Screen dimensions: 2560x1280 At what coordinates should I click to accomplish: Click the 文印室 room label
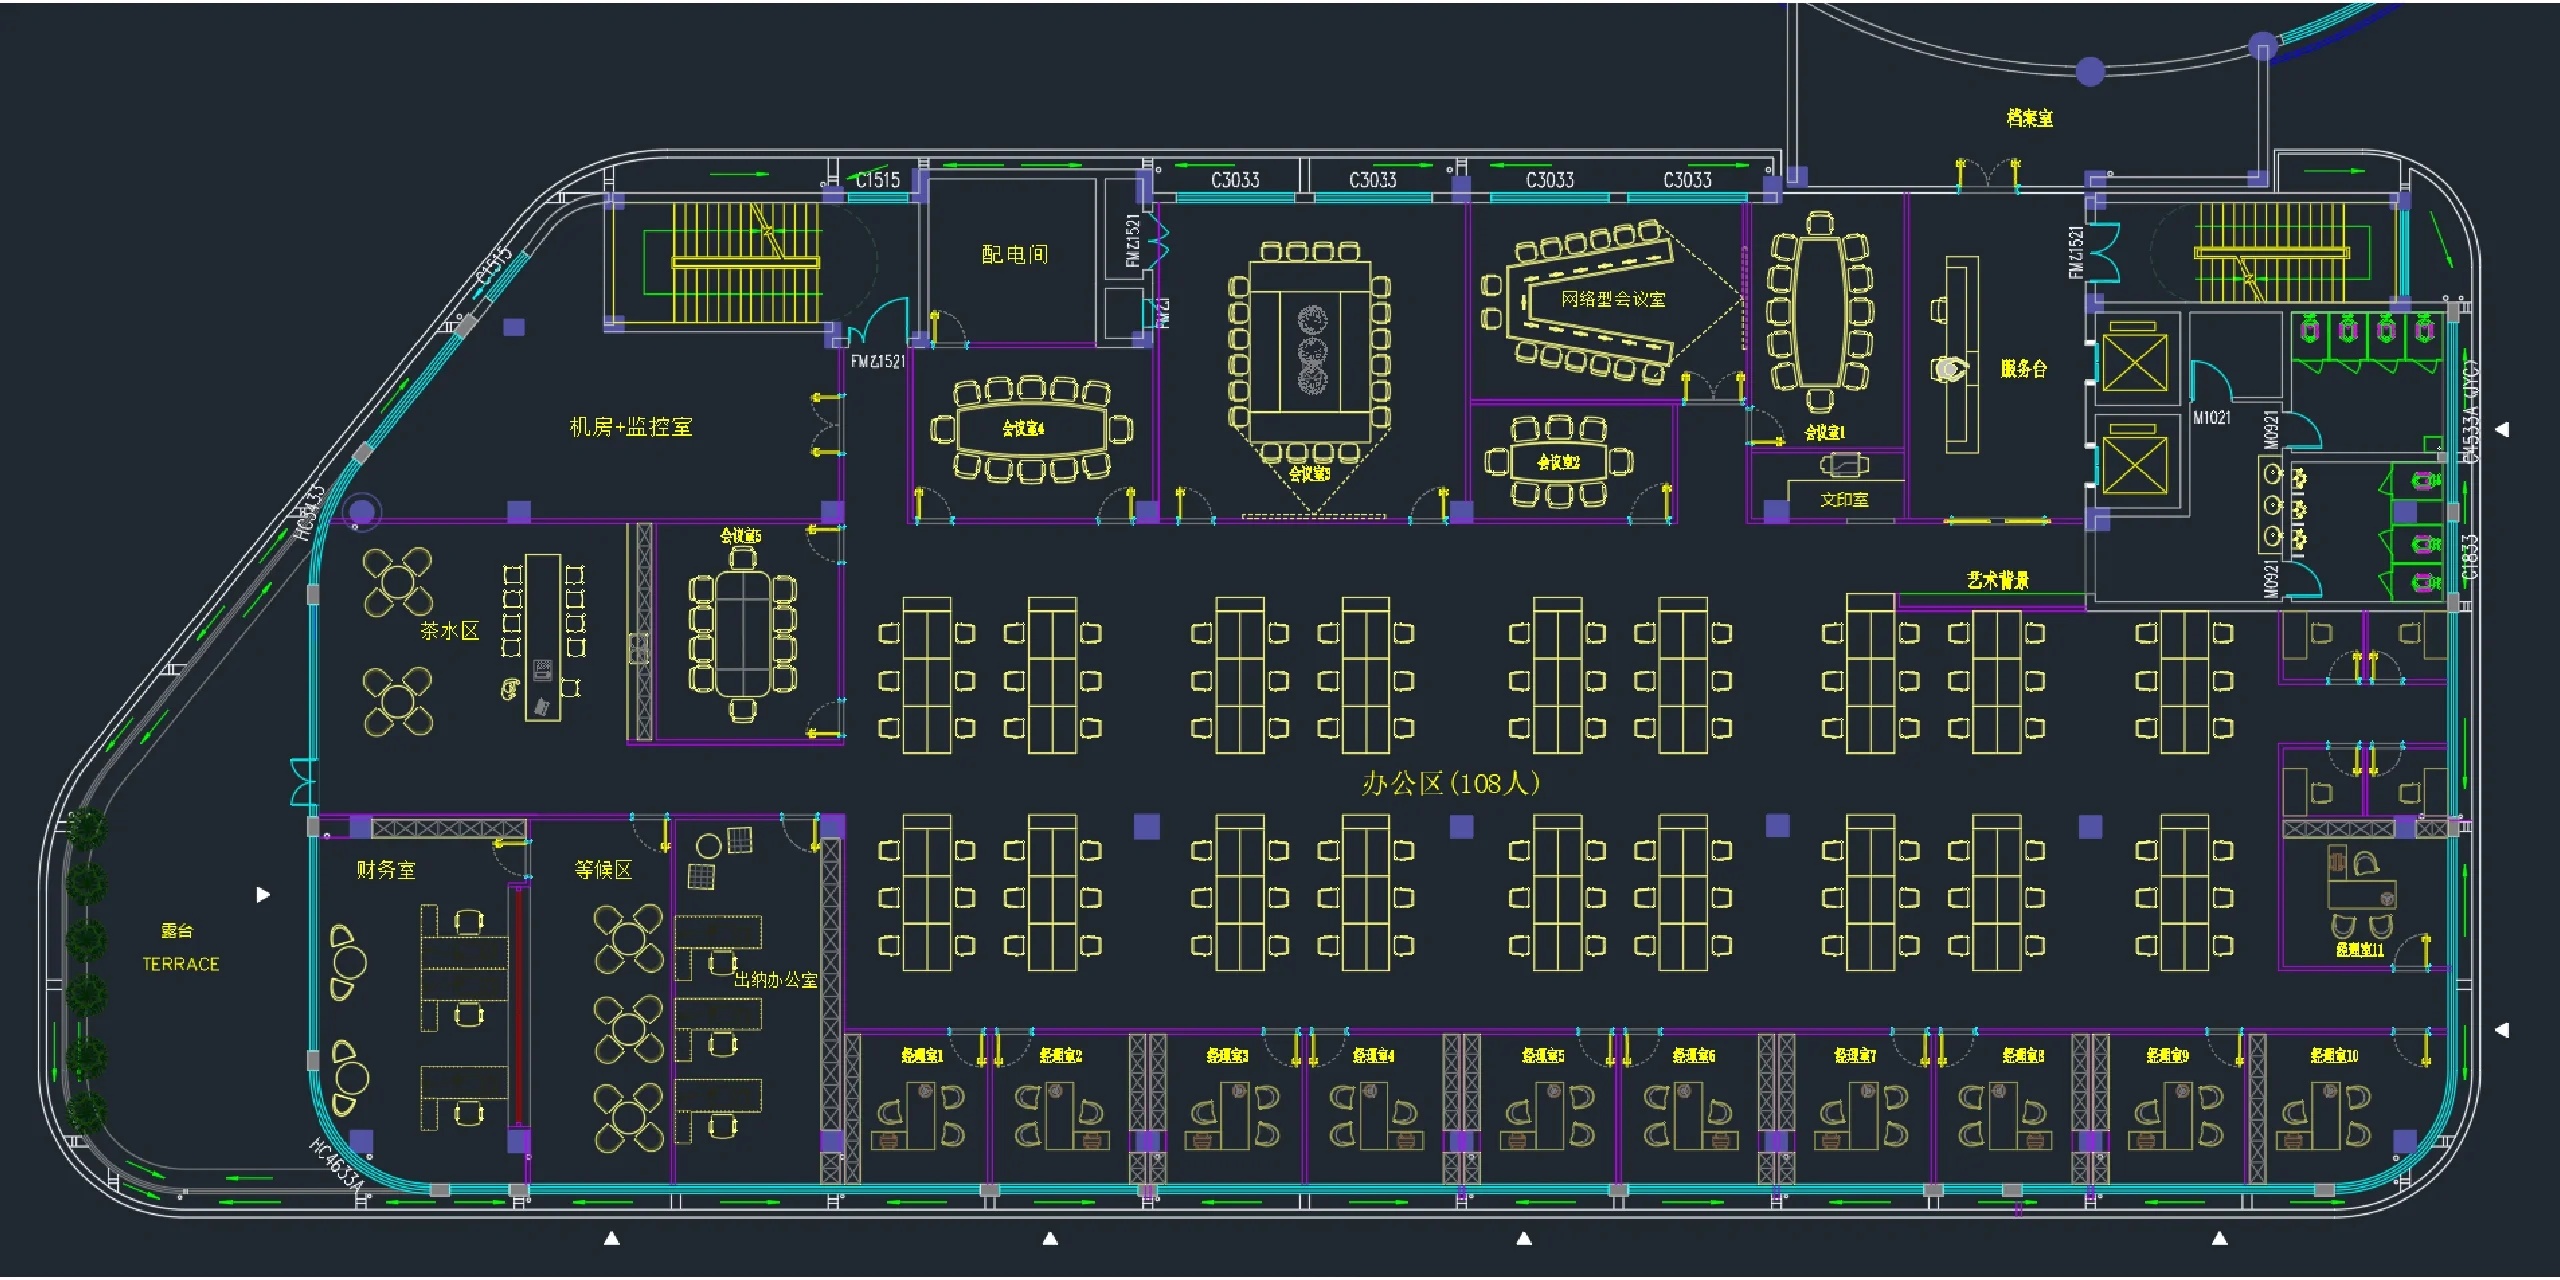click(x=1843, y=499)
